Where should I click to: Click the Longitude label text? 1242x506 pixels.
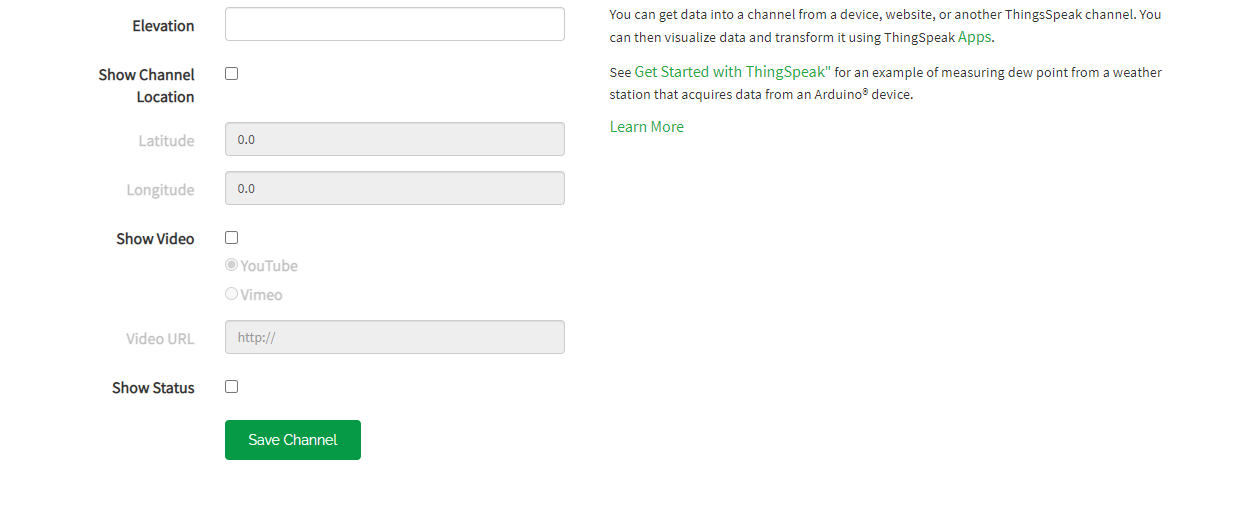[x=160, y=190]
